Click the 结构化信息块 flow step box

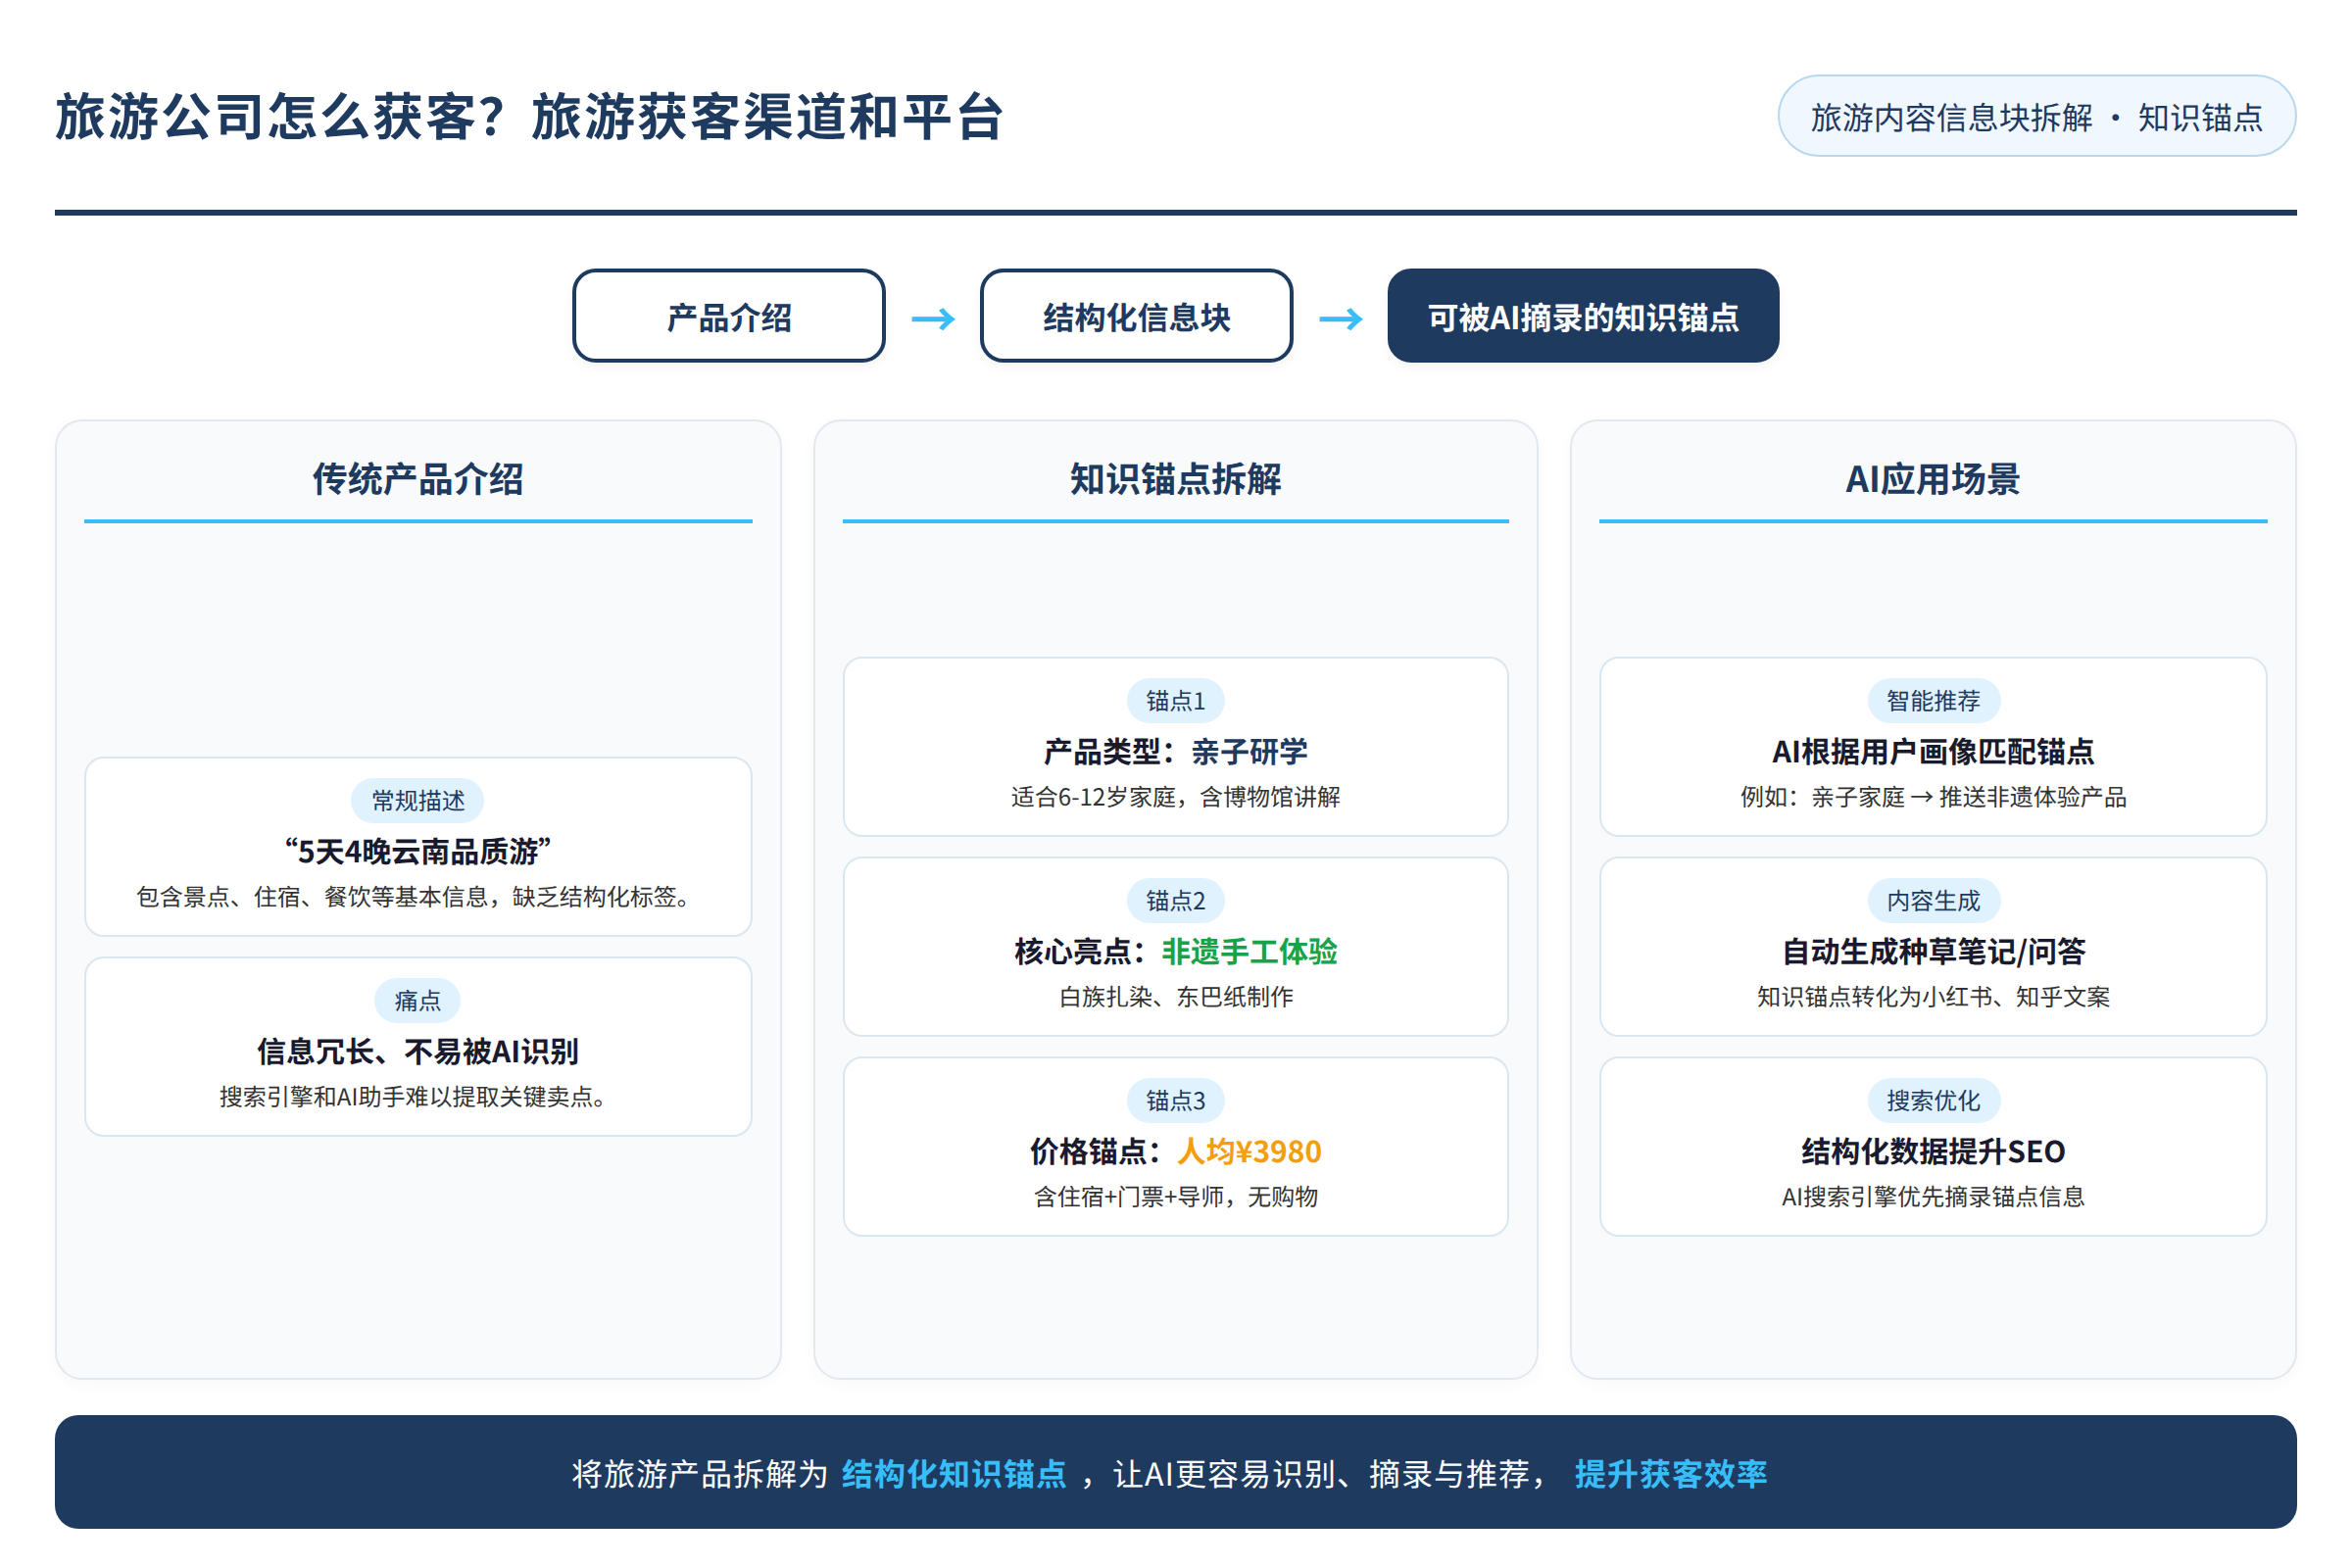1136,316
